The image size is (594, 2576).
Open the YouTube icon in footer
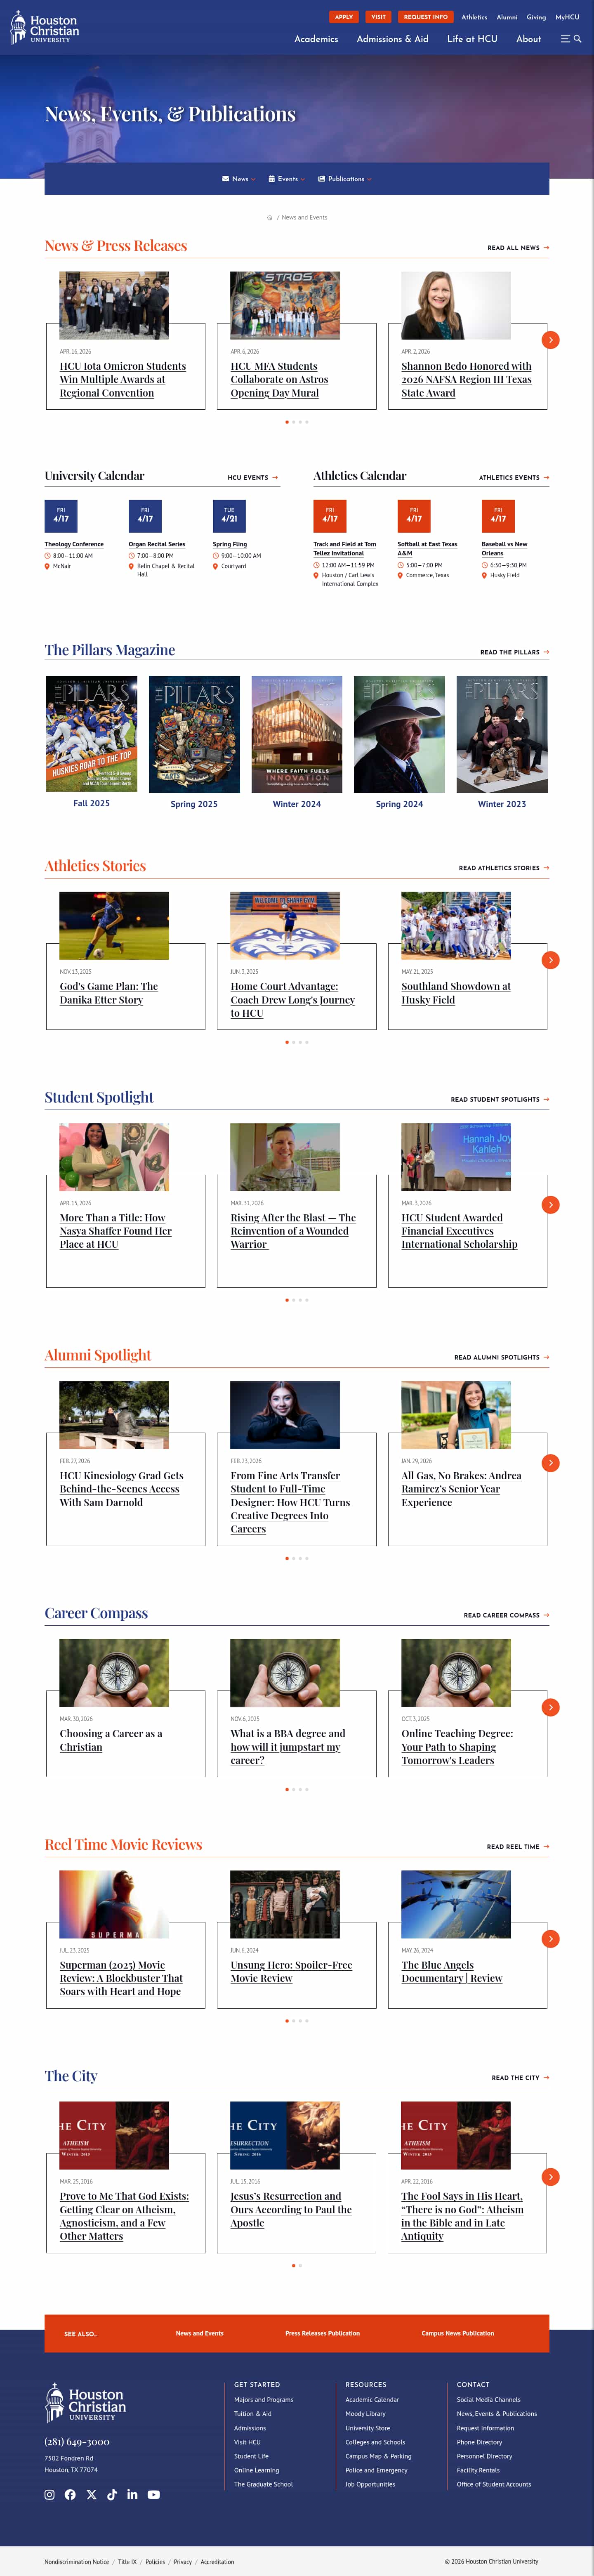coord(153,2495)
